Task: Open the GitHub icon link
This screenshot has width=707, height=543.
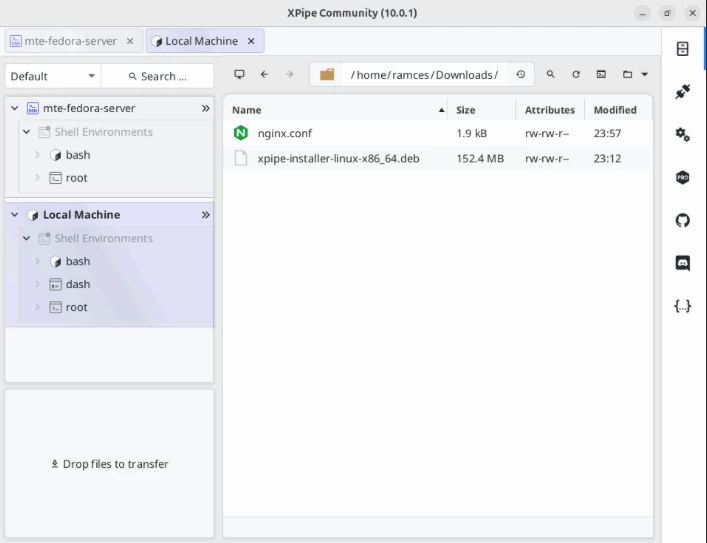Action: 683,221
